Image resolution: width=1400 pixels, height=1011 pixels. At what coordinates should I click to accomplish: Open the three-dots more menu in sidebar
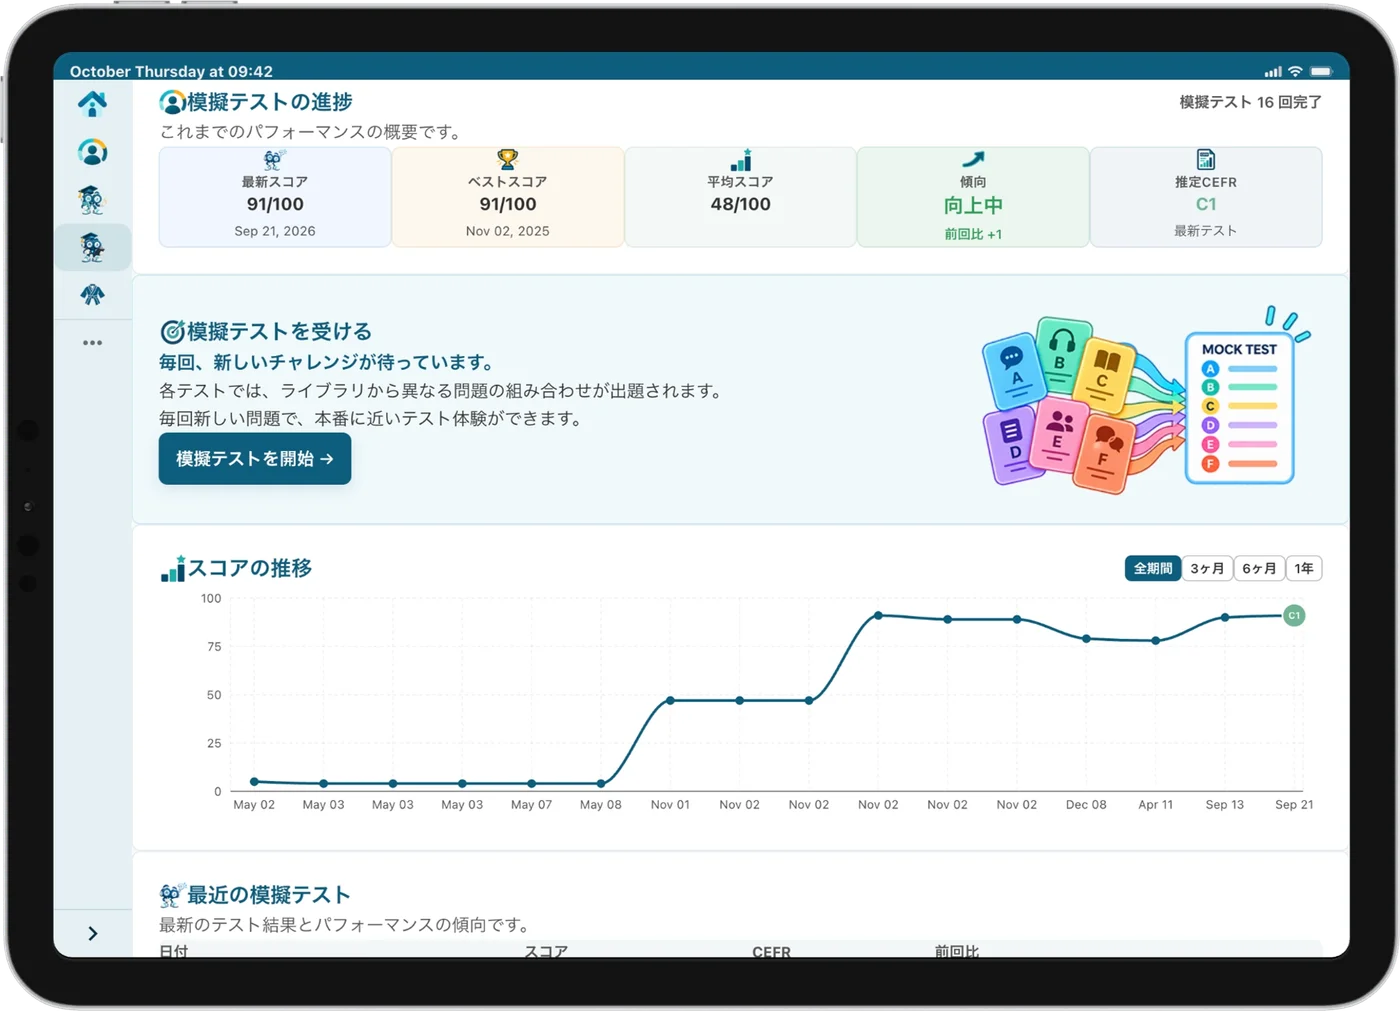tap(92, 343)
